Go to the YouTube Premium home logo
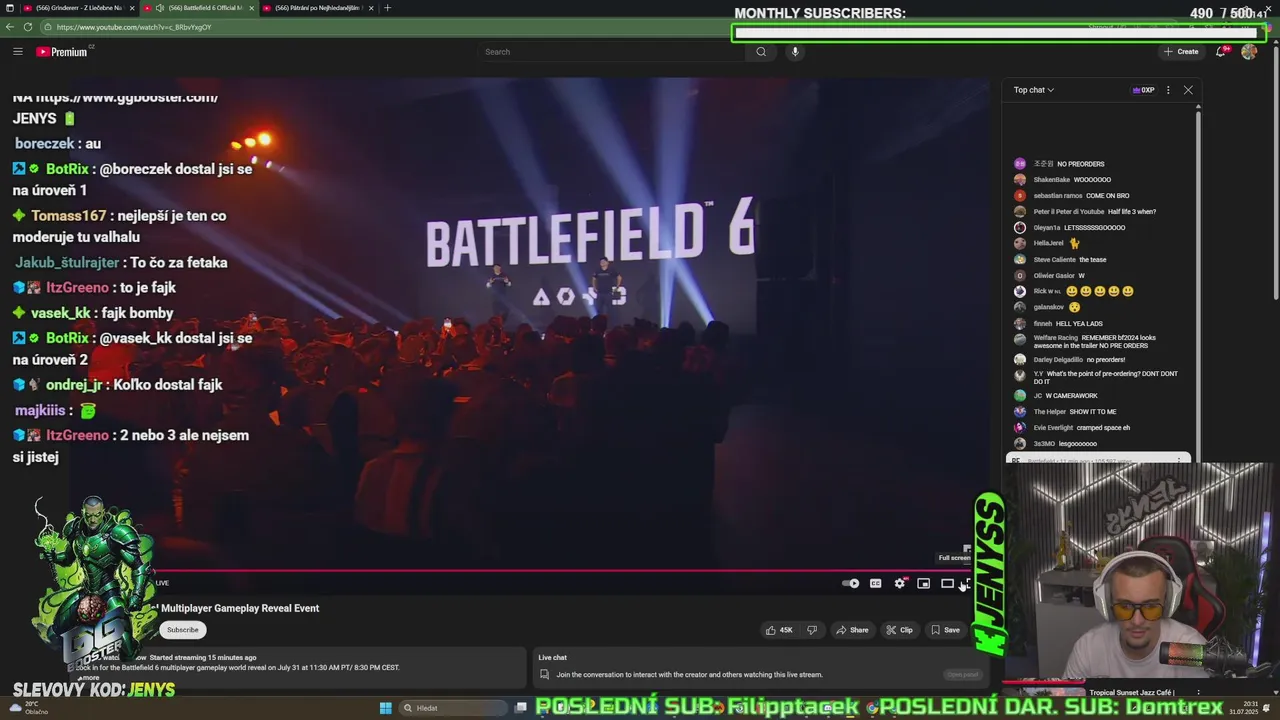Image resolution: width=1280 pixels, height=720 pixels. coord(64,52)
